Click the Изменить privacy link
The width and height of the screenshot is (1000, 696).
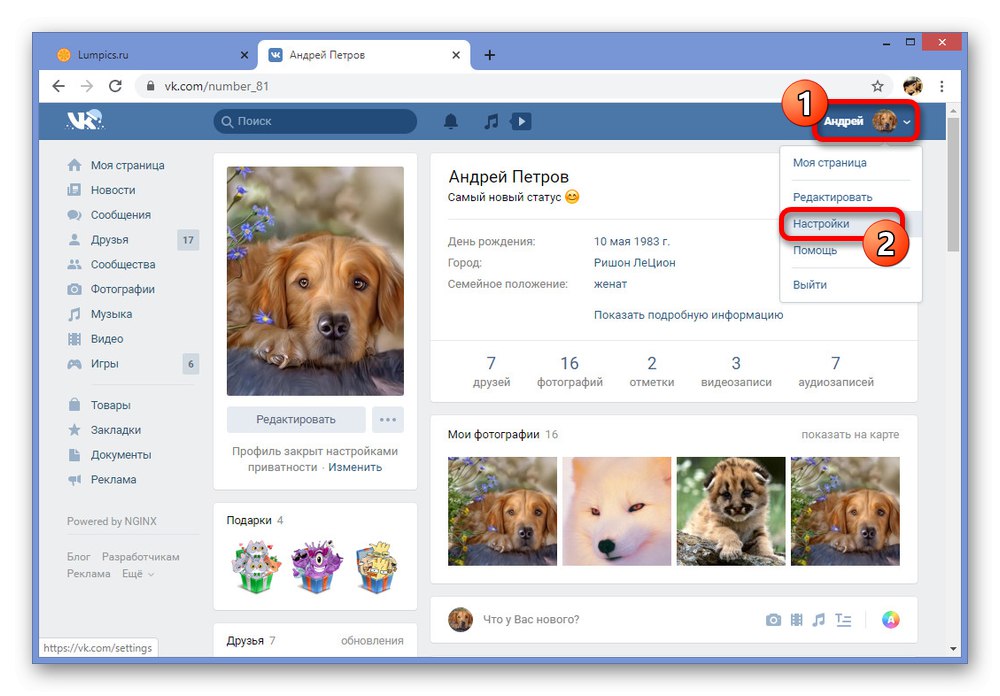(x=355, y=467)
